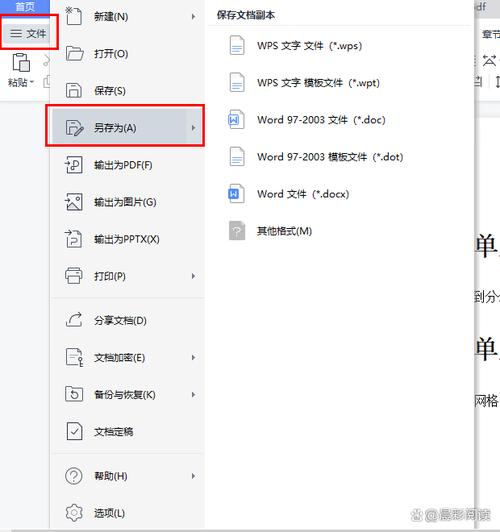Click the 保存文档副本 header text

[x=246, y=15]
